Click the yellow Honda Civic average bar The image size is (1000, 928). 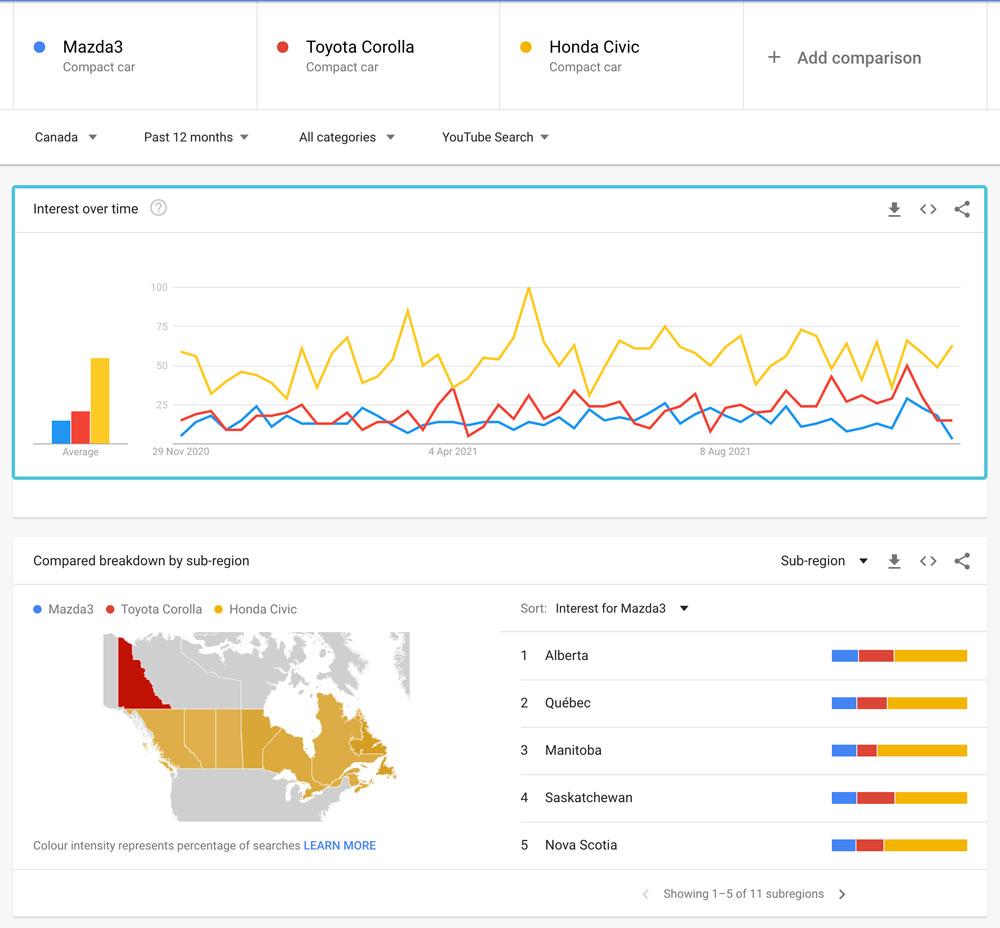click(x=100, y=400)
